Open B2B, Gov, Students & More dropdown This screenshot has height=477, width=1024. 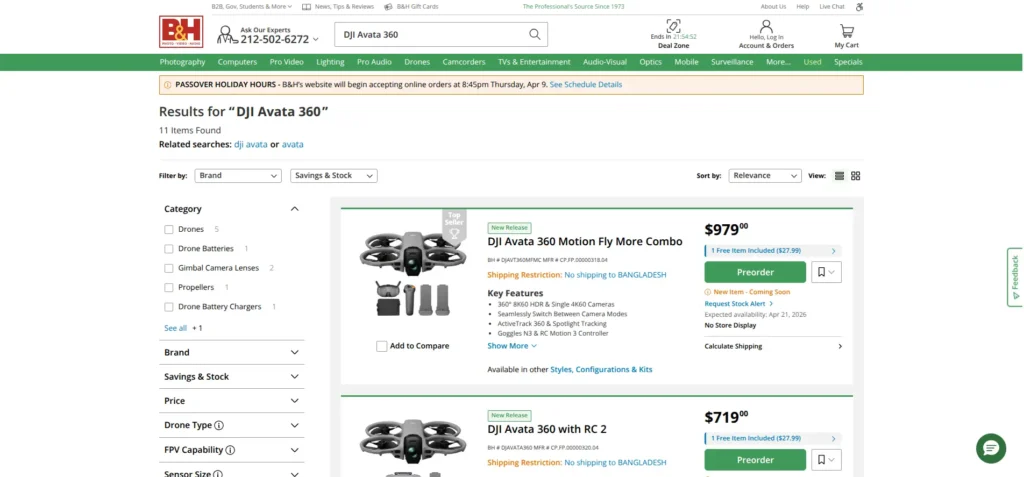pyautogui.click(x=251, y=7)
